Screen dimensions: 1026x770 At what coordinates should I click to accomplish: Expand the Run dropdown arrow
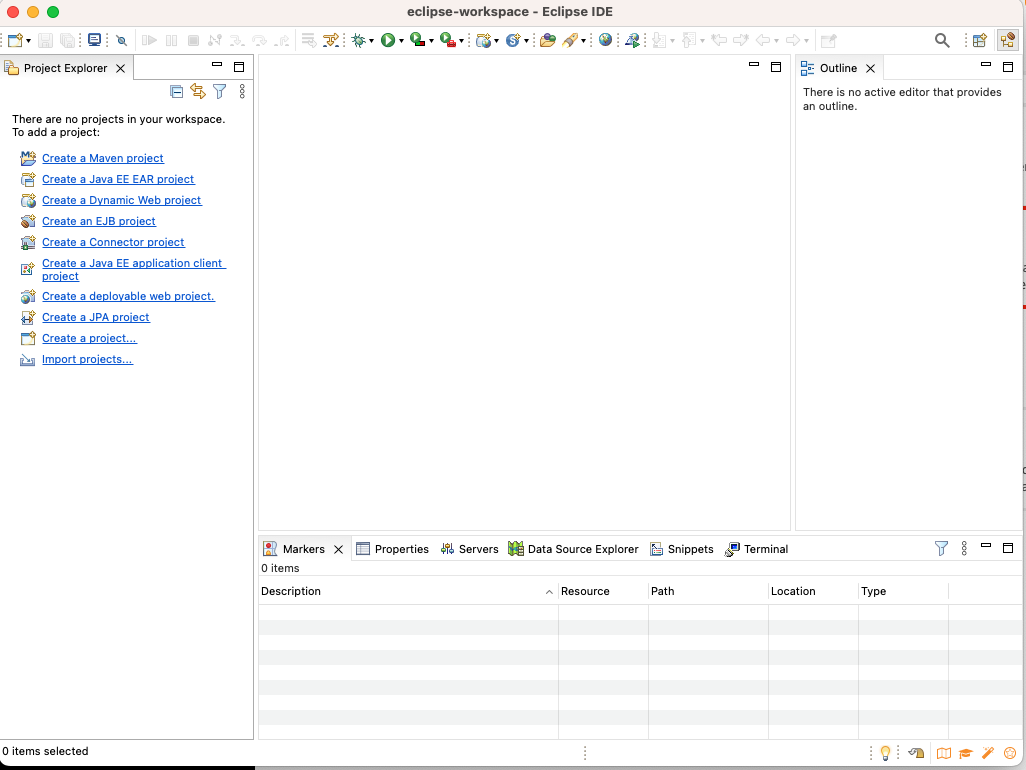401,41
